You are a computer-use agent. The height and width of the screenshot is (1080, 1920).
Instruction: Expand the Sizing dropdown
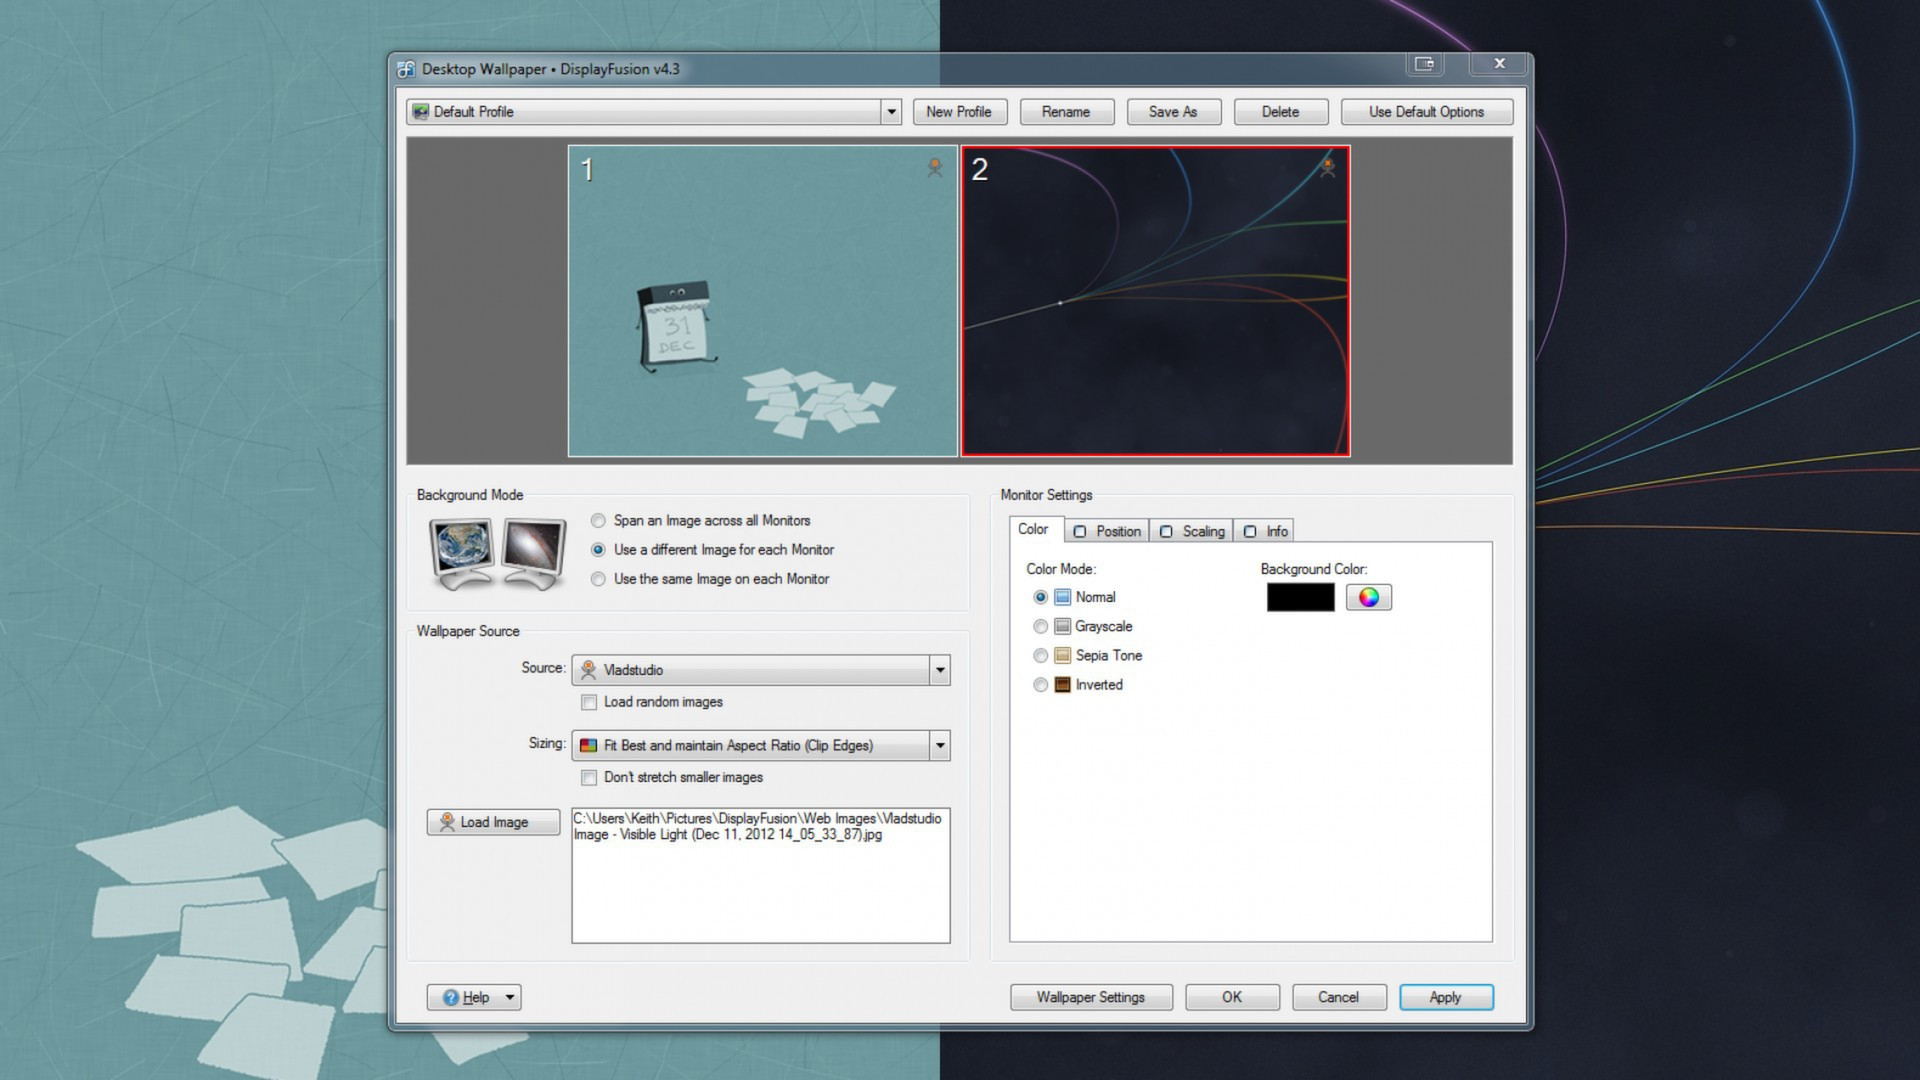click(938, 745)
